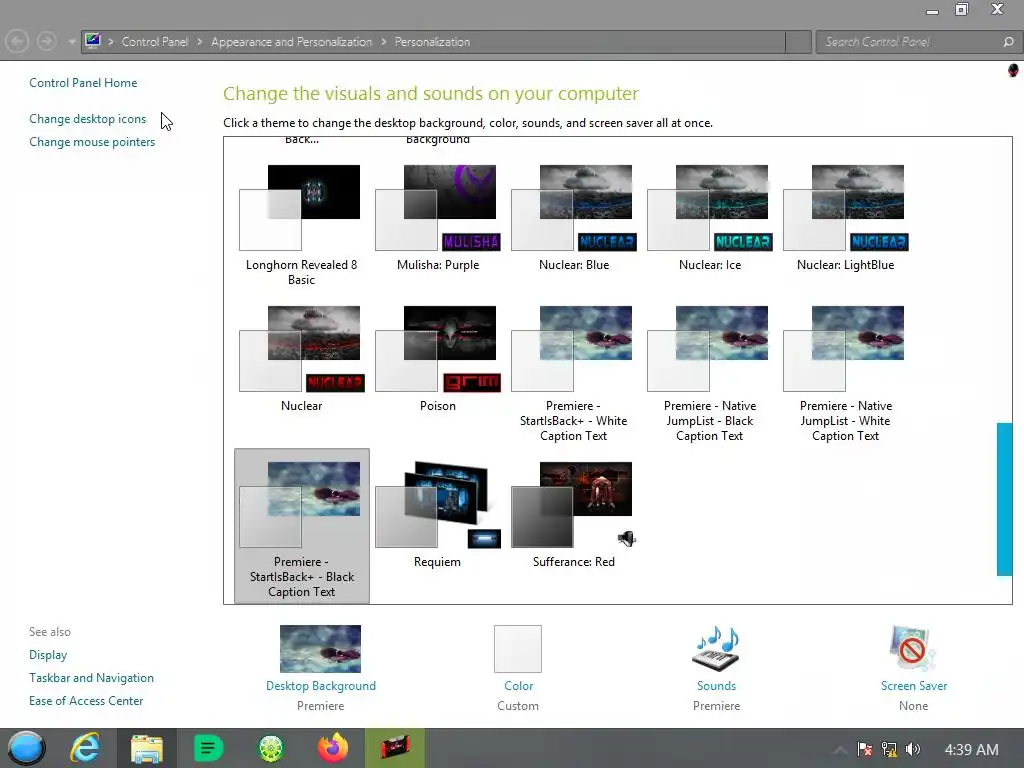This screenshot has height=768, width=1024.
Task: Open Ease of Access Center
Action: click(x=86, y=701)
